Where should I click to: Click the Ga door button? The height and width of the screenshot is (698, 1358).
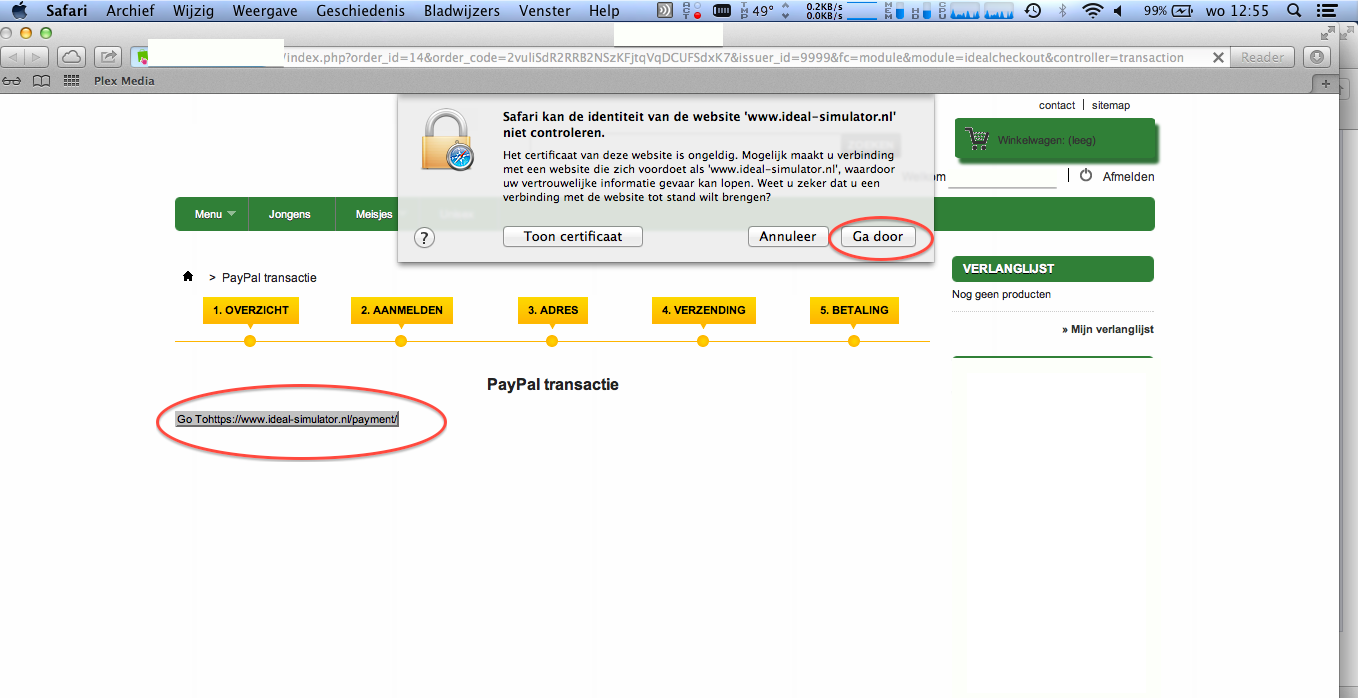(x=877, y=237)
